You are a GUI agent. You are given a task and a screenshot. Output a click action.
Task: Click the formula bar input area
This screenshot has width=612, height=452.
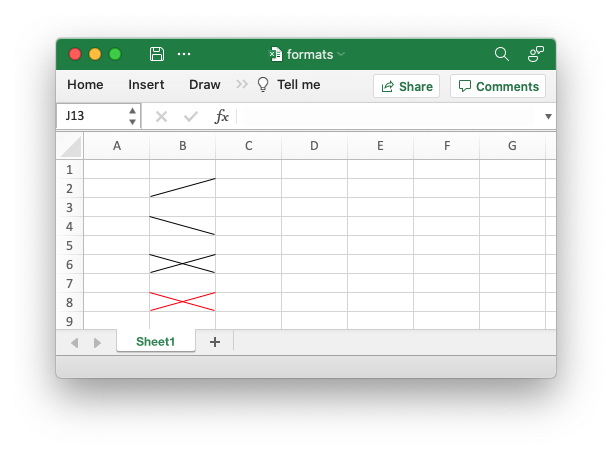(x=390, y=116)
